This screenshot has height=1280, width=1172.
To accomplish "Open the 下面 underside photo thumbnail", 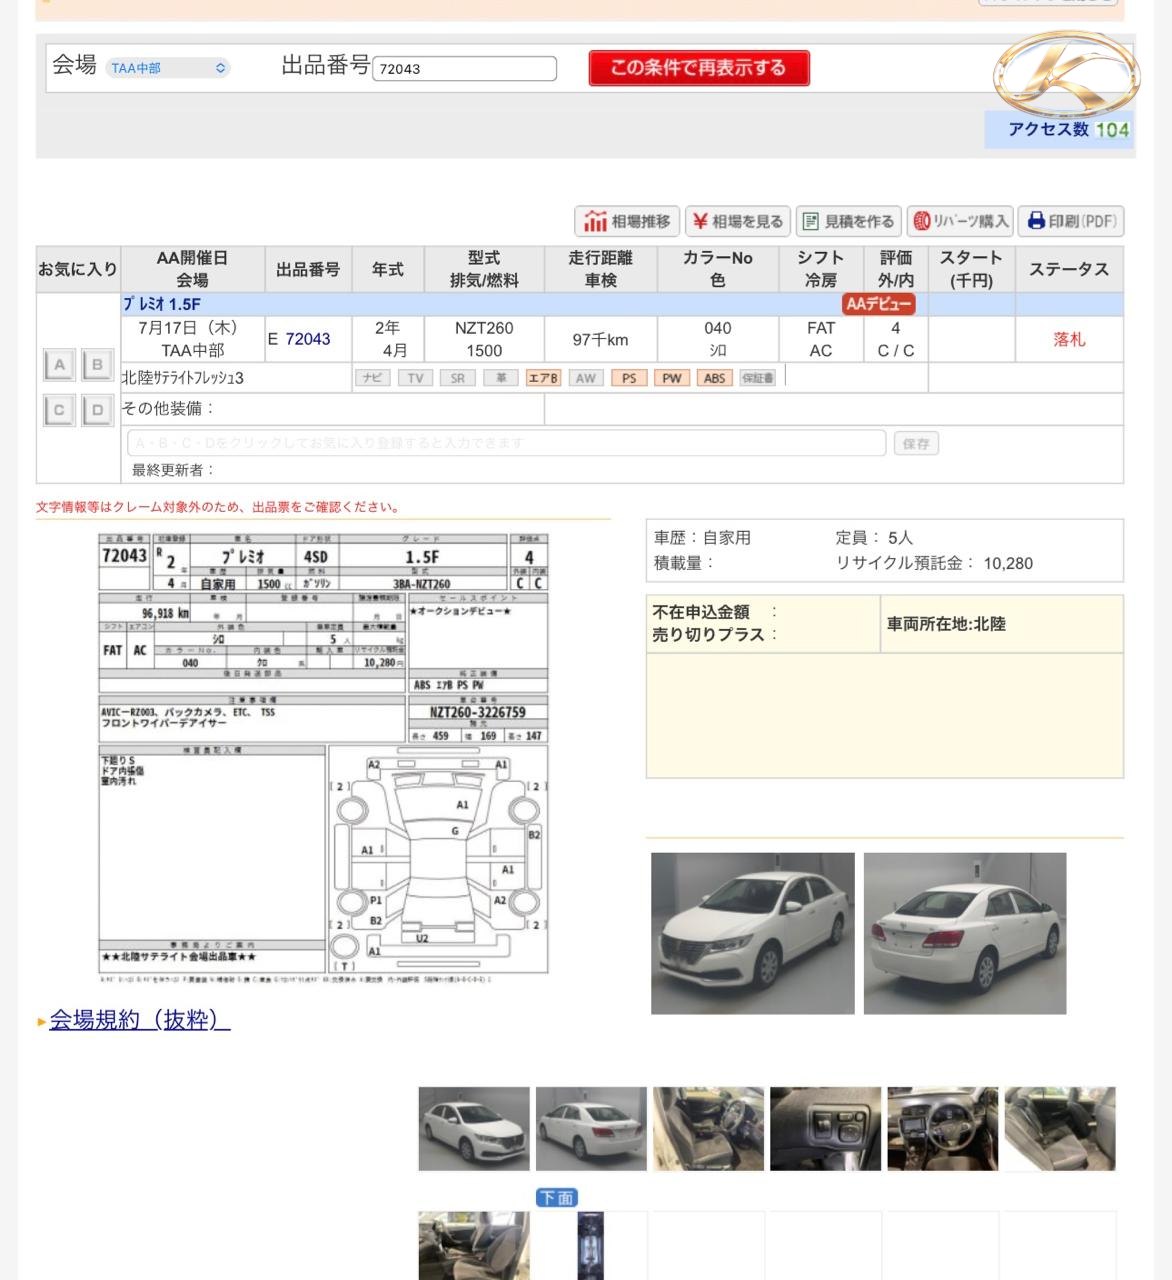I will pos(591,1245).
